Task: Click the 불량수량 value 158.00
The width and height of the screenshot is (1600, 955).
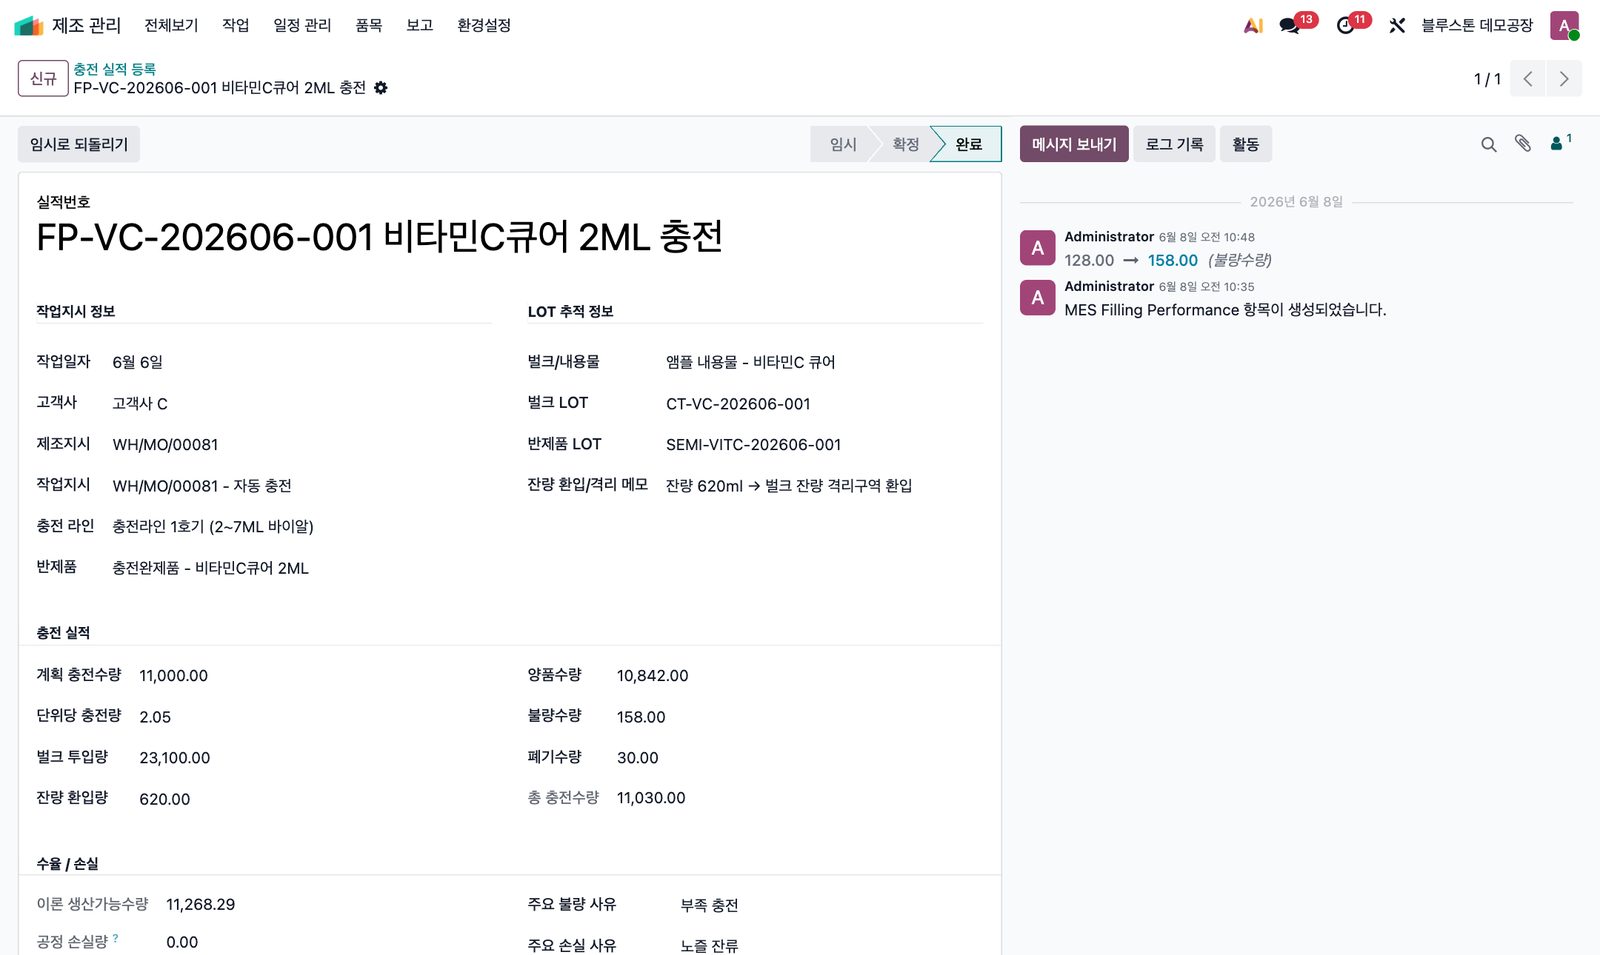Action: pyautogui.click(x=641, y=717)
